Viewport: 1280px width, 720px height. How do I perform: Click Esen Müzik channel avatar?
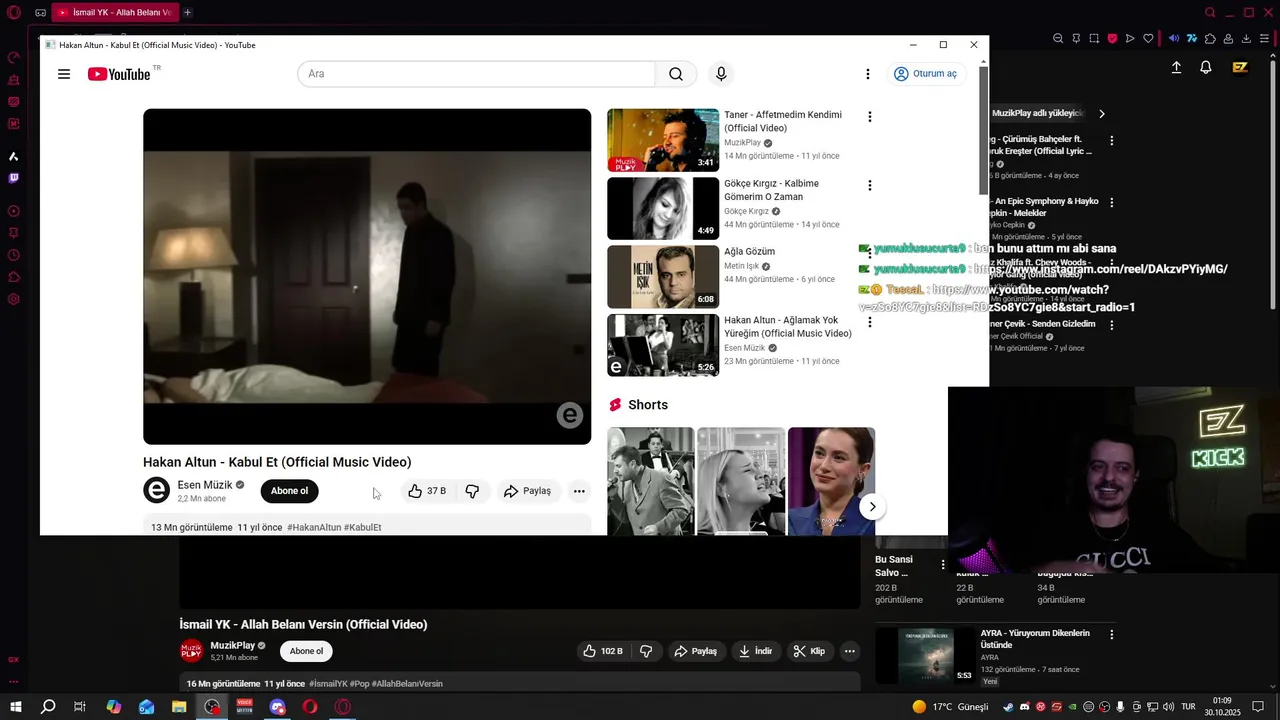pyautogui.click(x=157, y=490)
